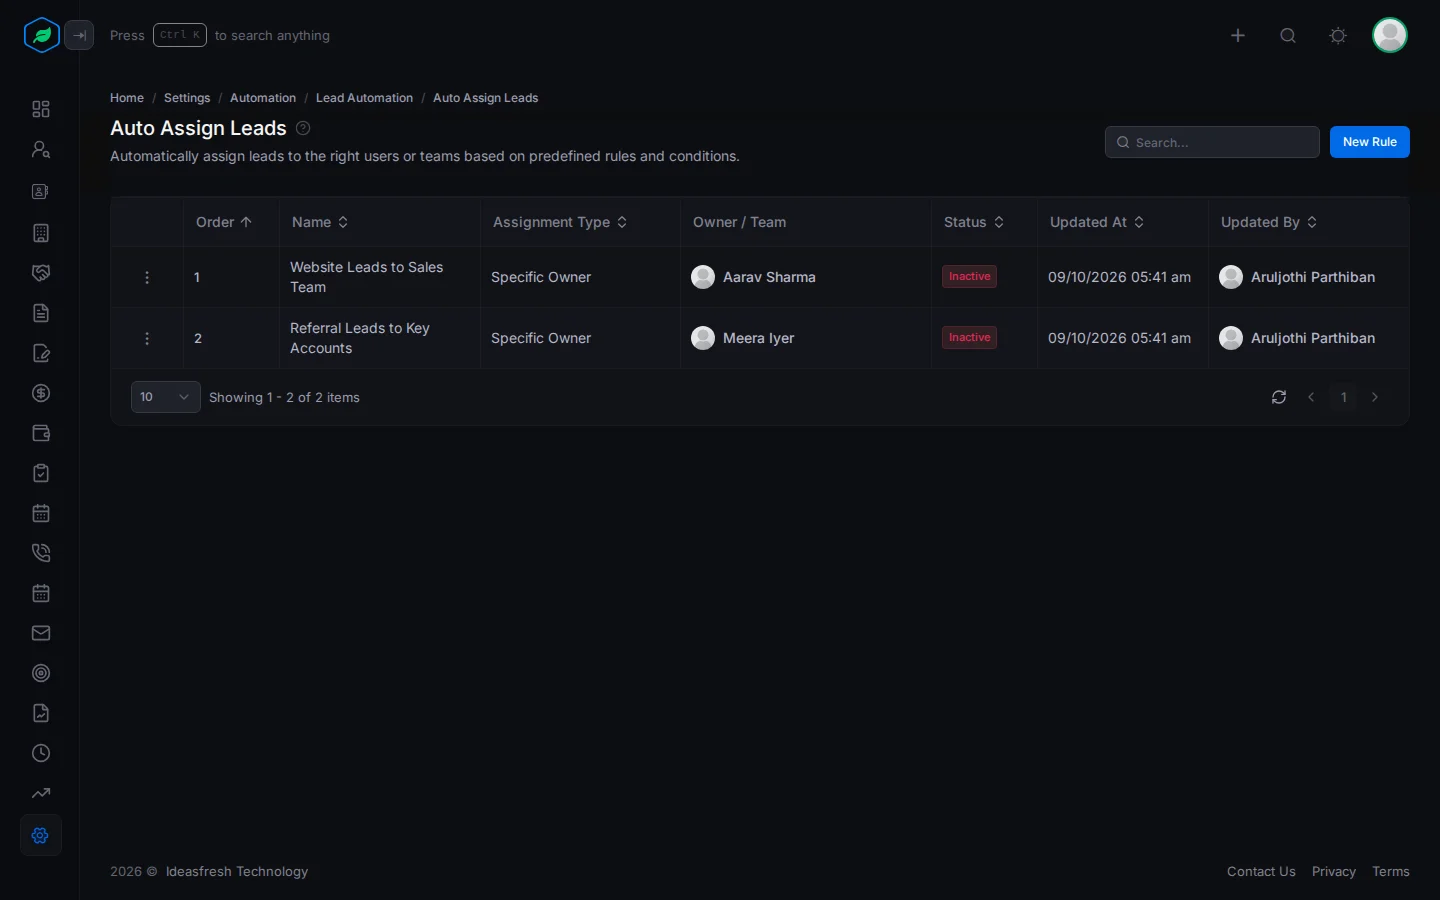Go to Automation in the breadcrumb
The height and width of the screenshot is (900, 1440).
[x=263, y=98]
